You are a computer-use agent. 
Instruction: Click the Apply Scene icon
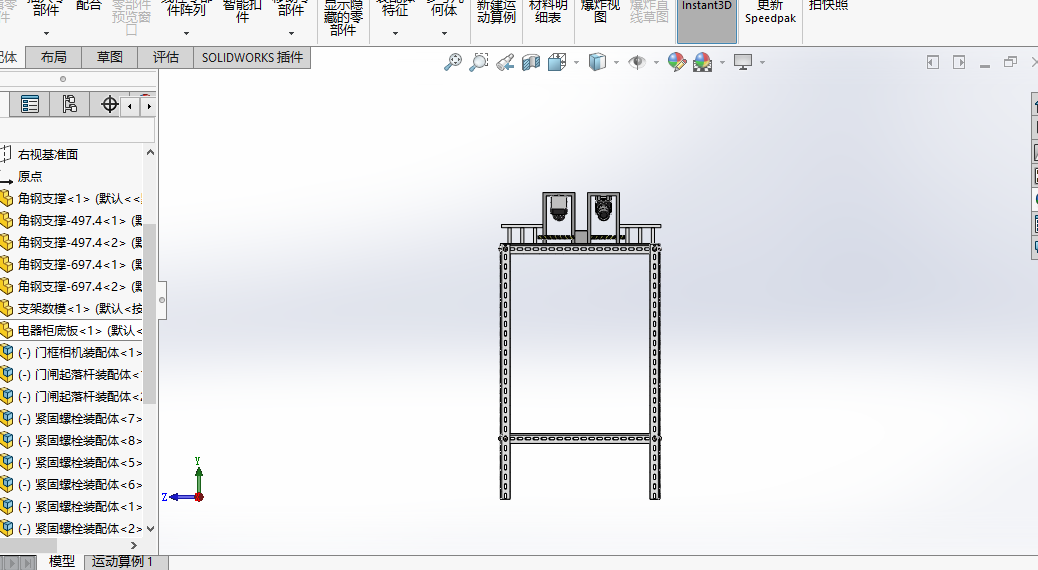pyautogui.click(x=702, y=62)
